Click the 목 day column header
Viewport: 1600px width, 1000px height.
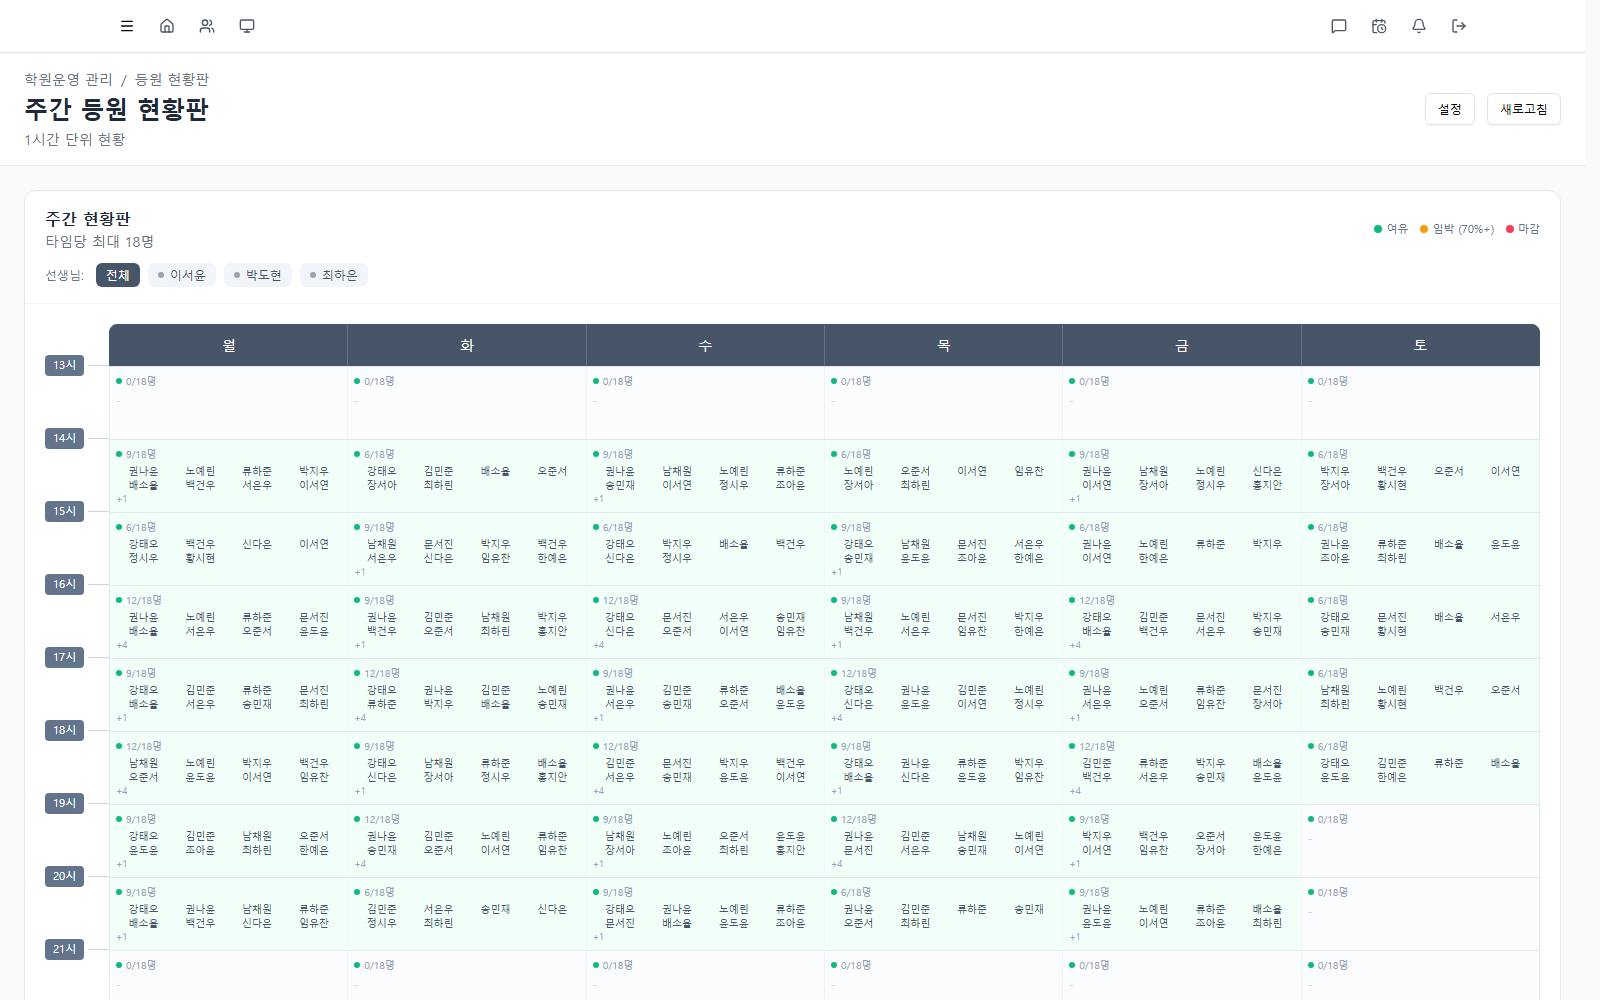(x=943, y=345)
